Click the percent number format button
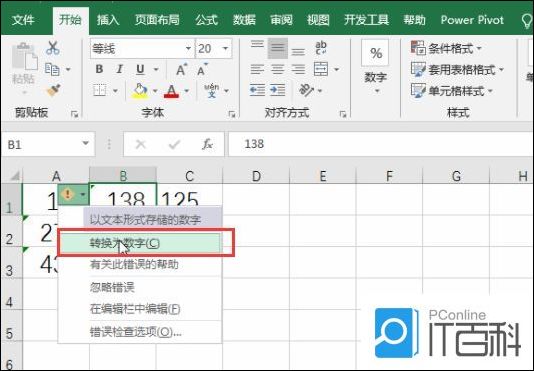The image size is (534, 371). [x=375, y=53]
